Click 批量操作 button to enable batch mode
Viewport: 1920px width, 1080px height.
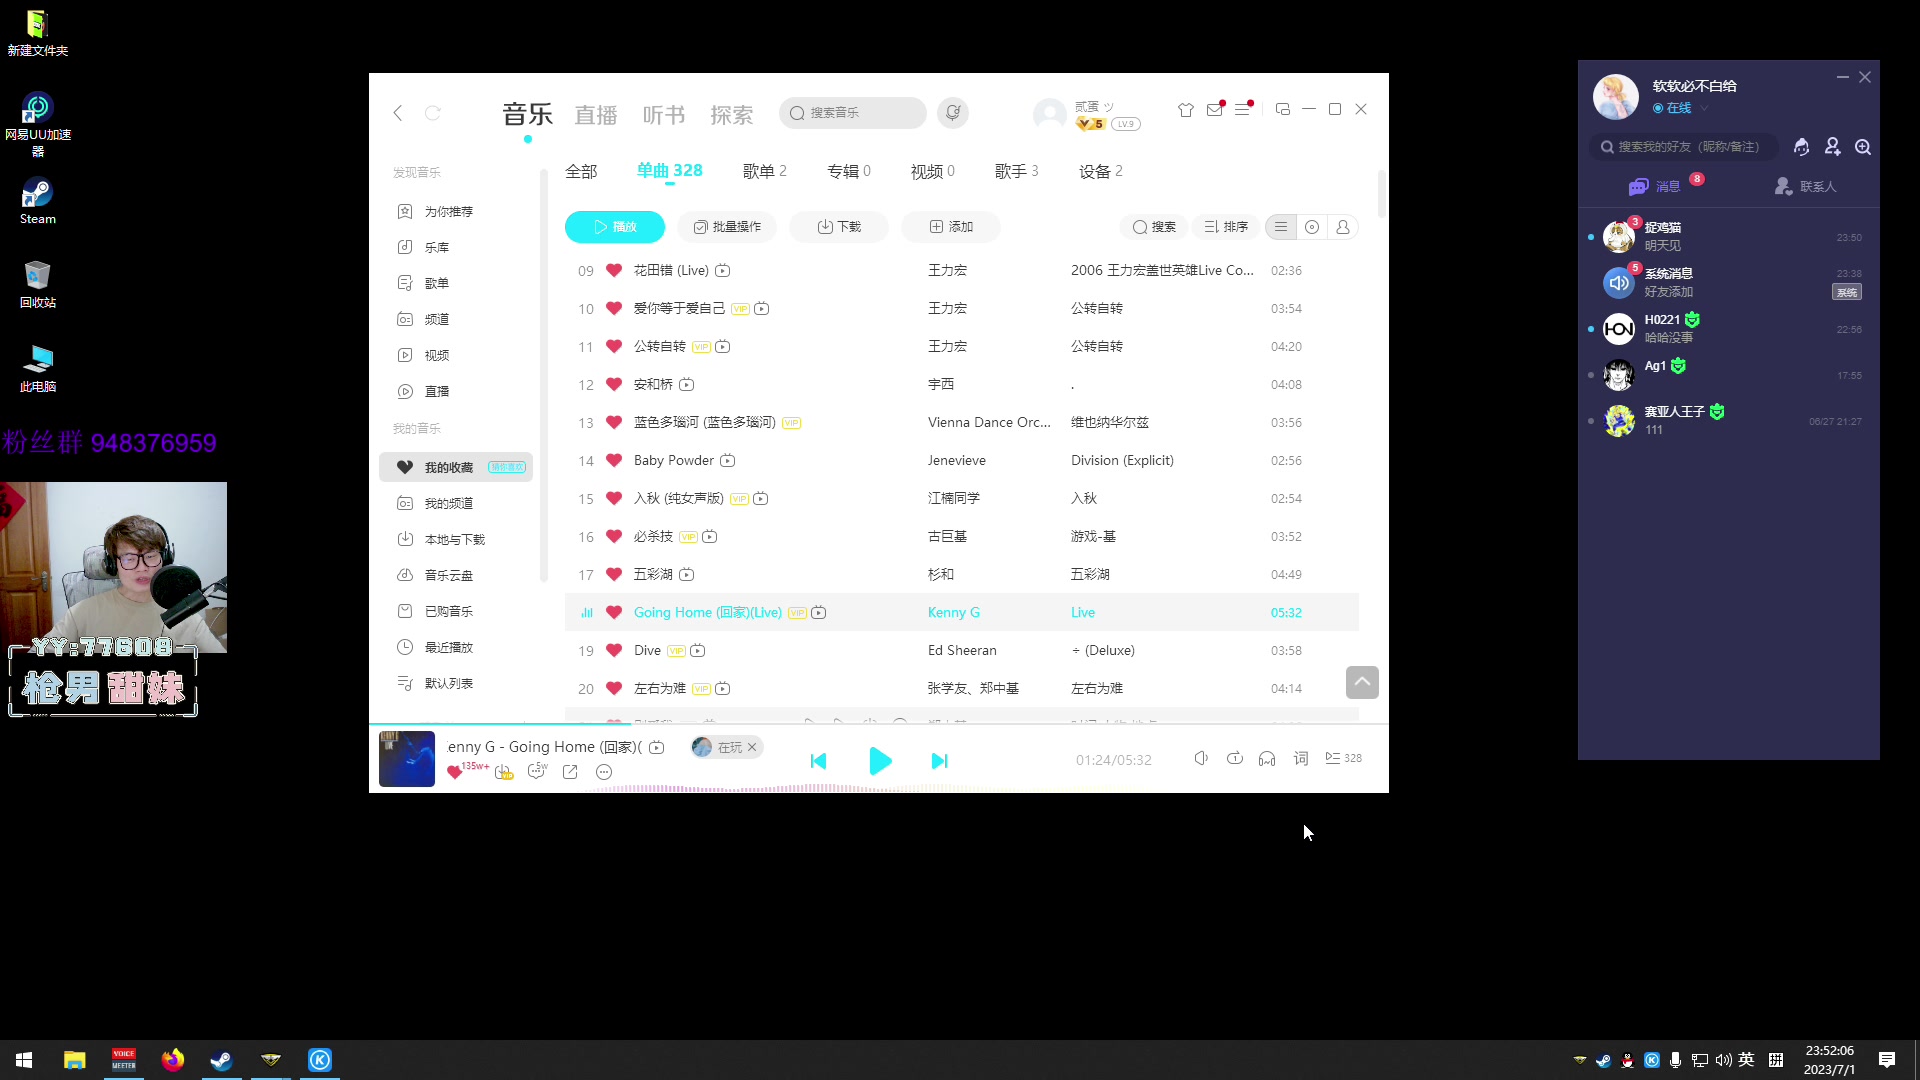pyautogui.click(x=728, y=227)
